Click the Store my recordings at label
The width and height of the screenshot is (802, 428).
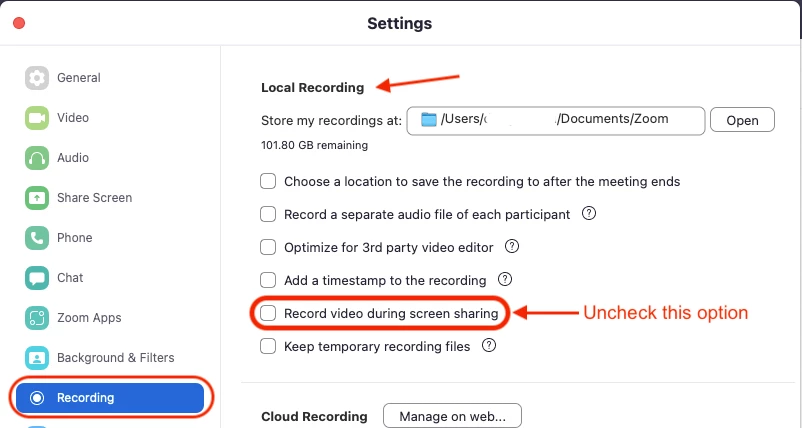(331, 121)
